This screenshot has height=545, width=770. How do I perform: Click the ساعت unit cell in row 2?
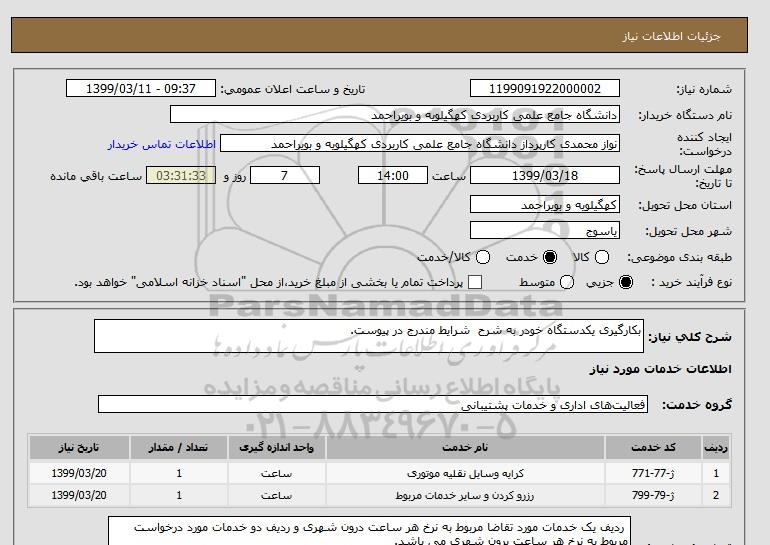pos(276,495)
